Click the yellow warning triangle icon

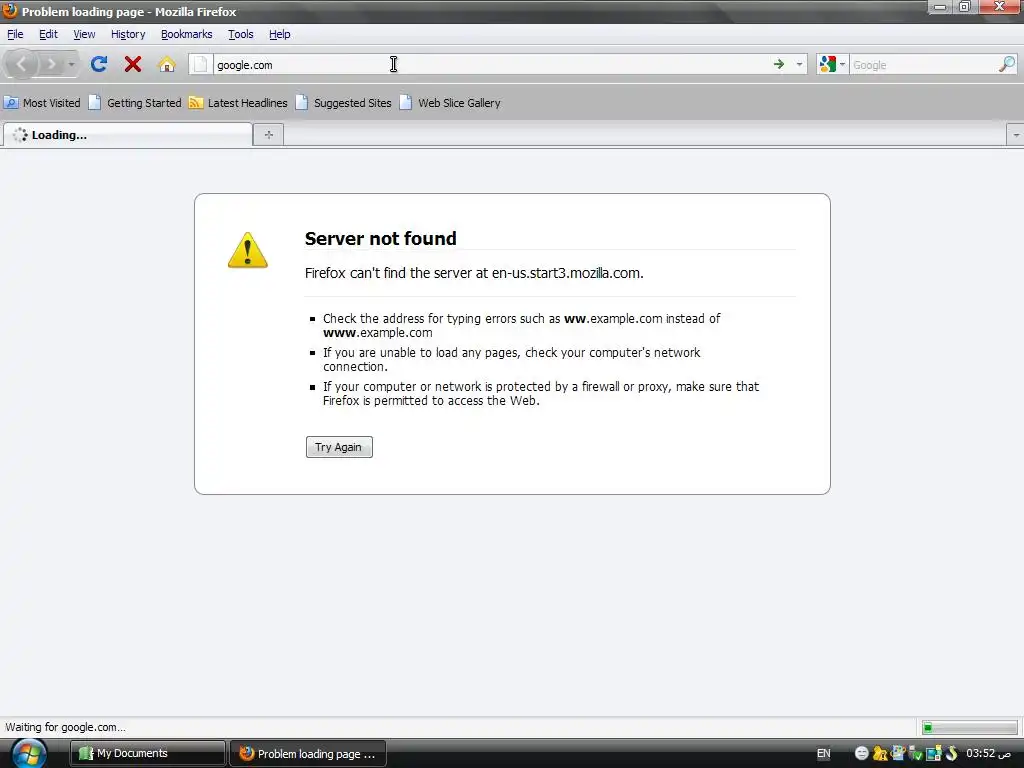tap(248, 250)
